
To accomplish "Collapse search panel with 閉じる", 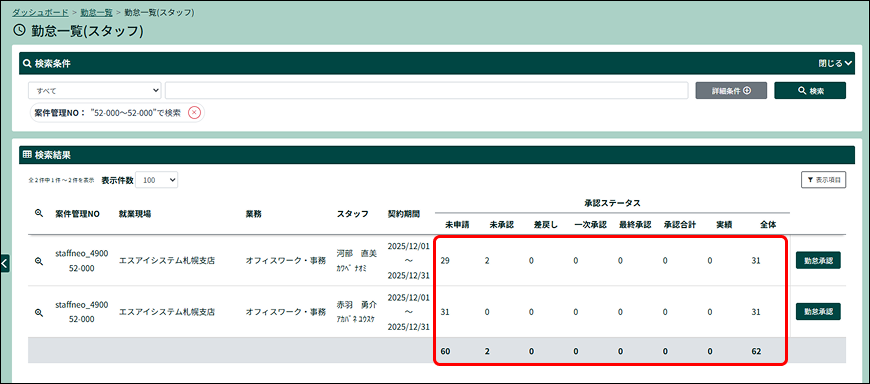I will 835,63.
